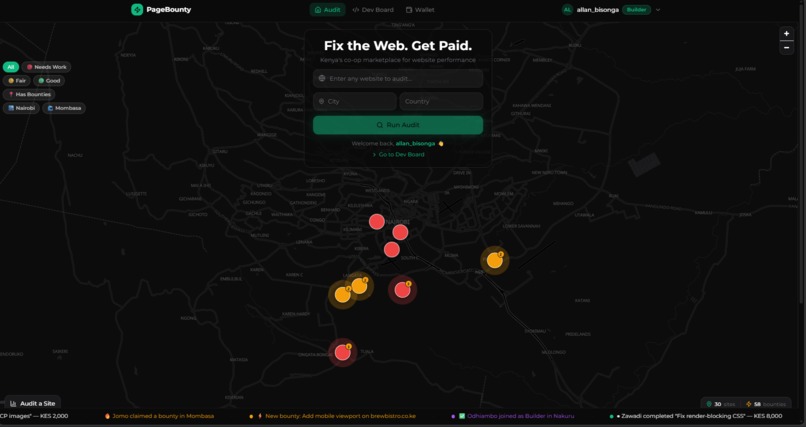Image resolution: width=806 pixels, height=427 pixels.
Task: Click the red marker above SOUTH C label
Action: click(392, 250)
